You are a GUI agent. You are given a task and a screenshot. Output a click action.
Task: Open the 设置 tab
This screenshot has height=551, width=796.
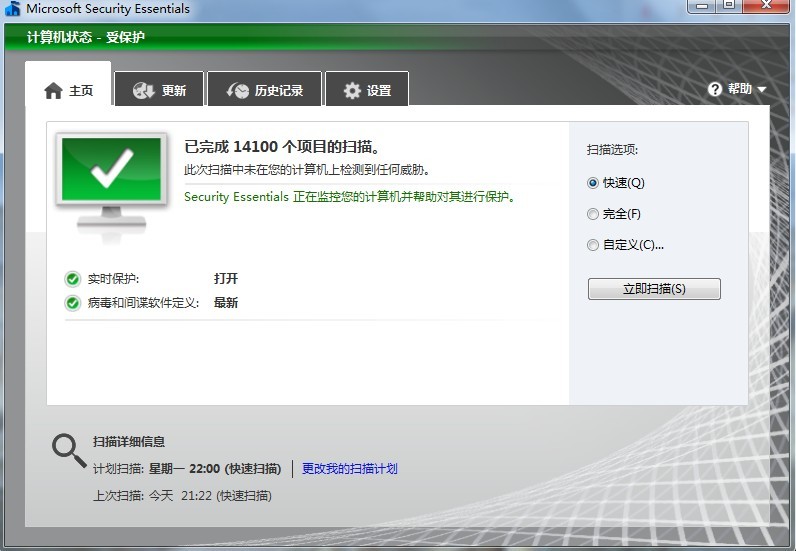pyautogui.click(x=367, y=89)
